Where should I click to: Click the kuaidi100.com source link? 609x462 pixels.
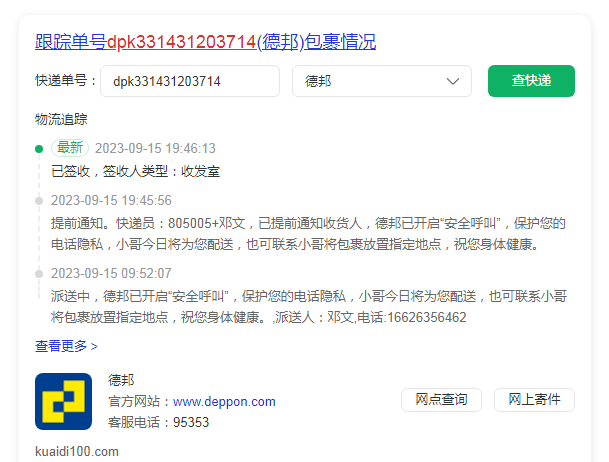[77, 451]
